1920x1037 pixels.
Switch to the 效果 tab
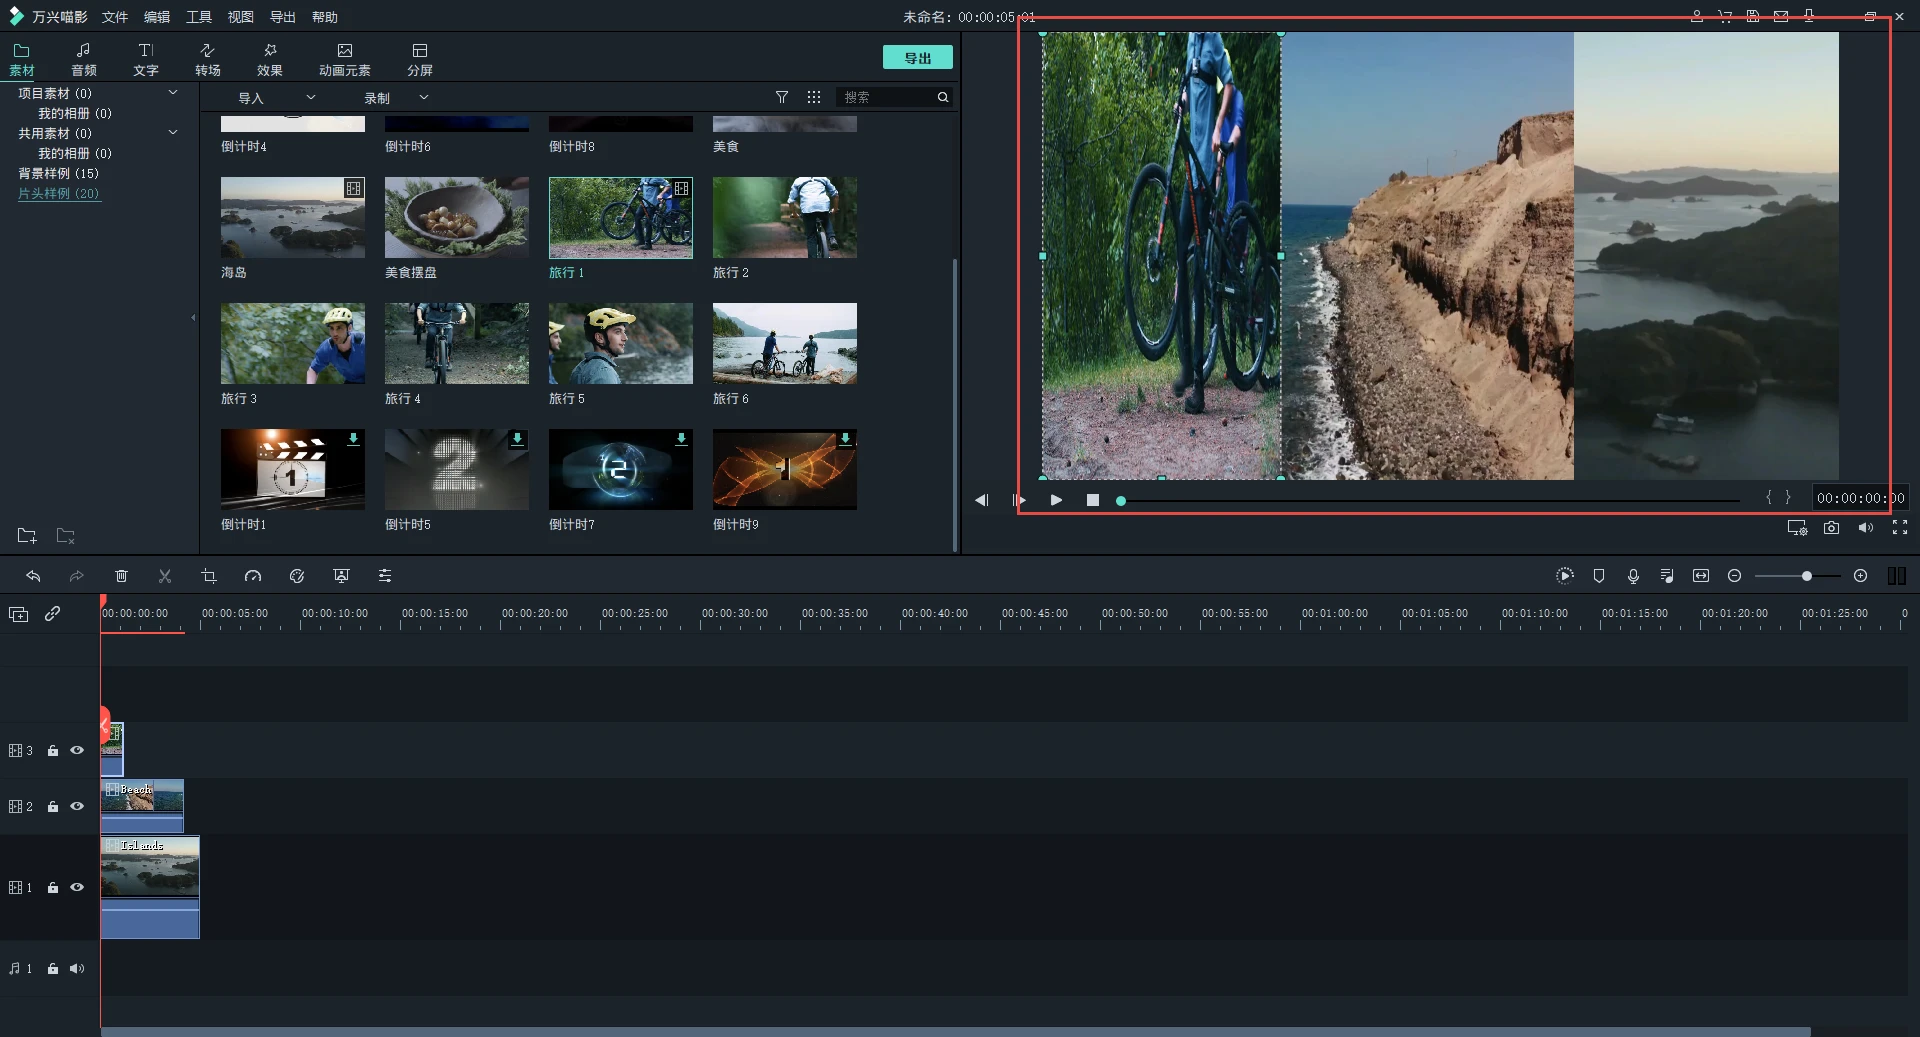(x=270, y=60)
